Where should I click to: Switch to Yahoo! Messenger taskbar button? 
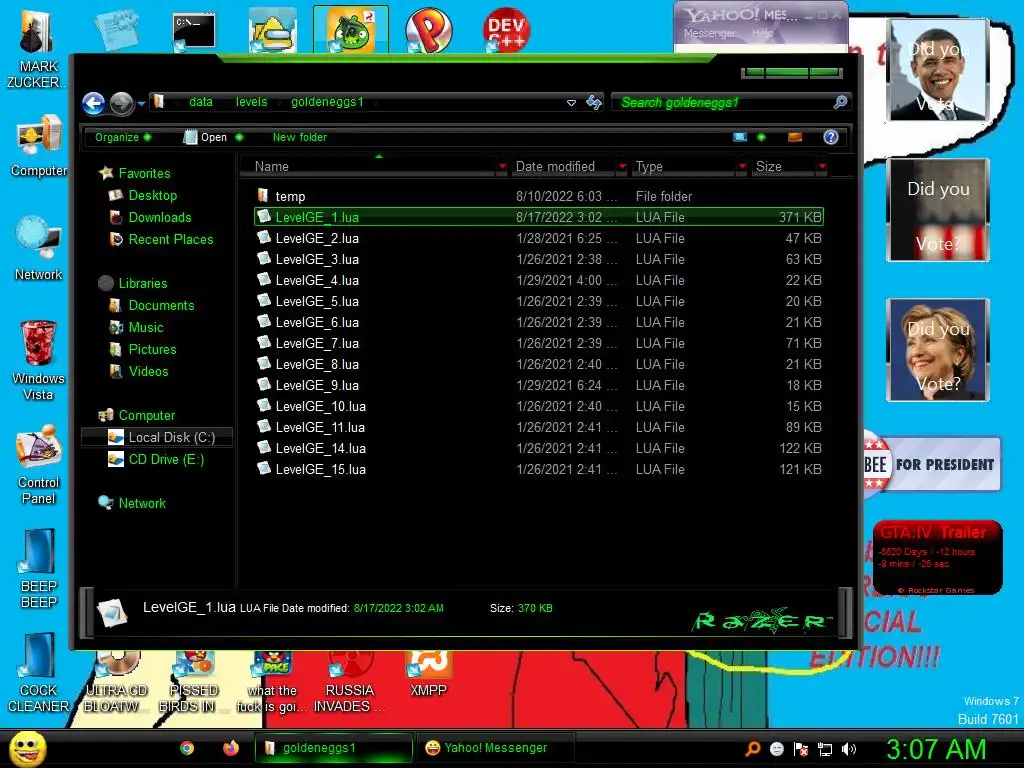point(495,748)
